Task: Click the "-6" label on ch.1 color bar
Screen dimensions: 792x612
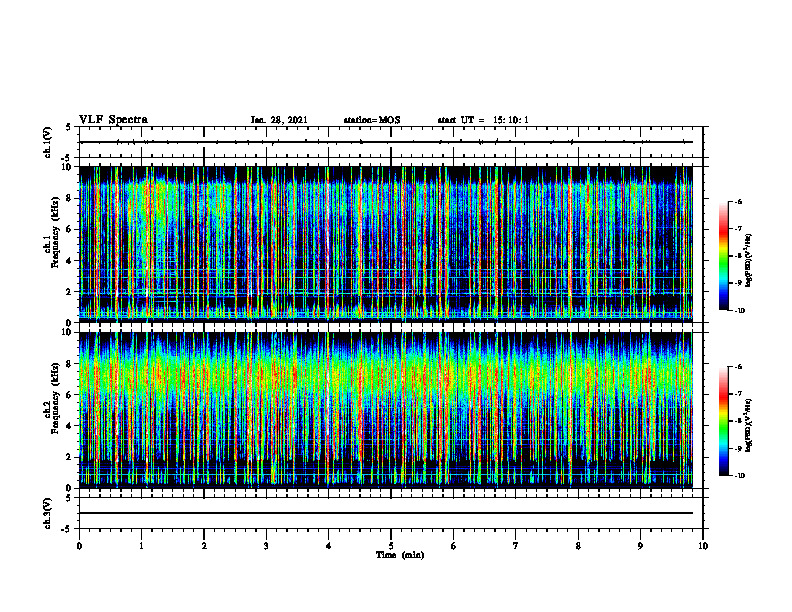Action: tap(737, 201)
